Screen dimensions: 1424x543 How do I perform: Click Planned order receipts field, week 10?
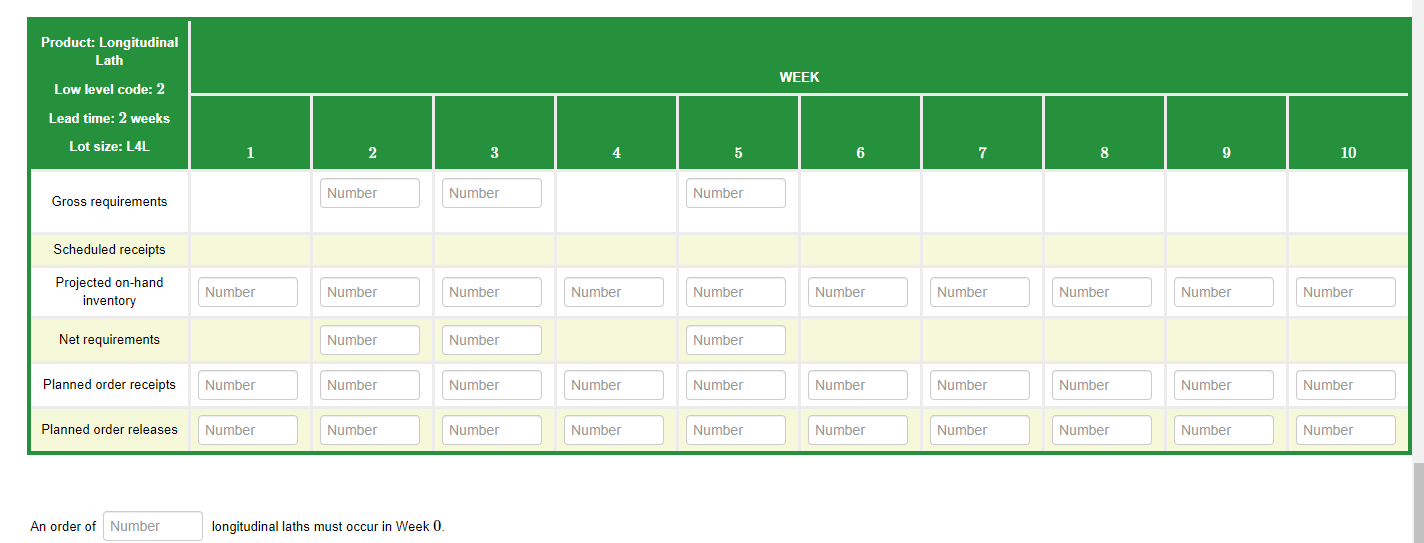coord(1346,385)
